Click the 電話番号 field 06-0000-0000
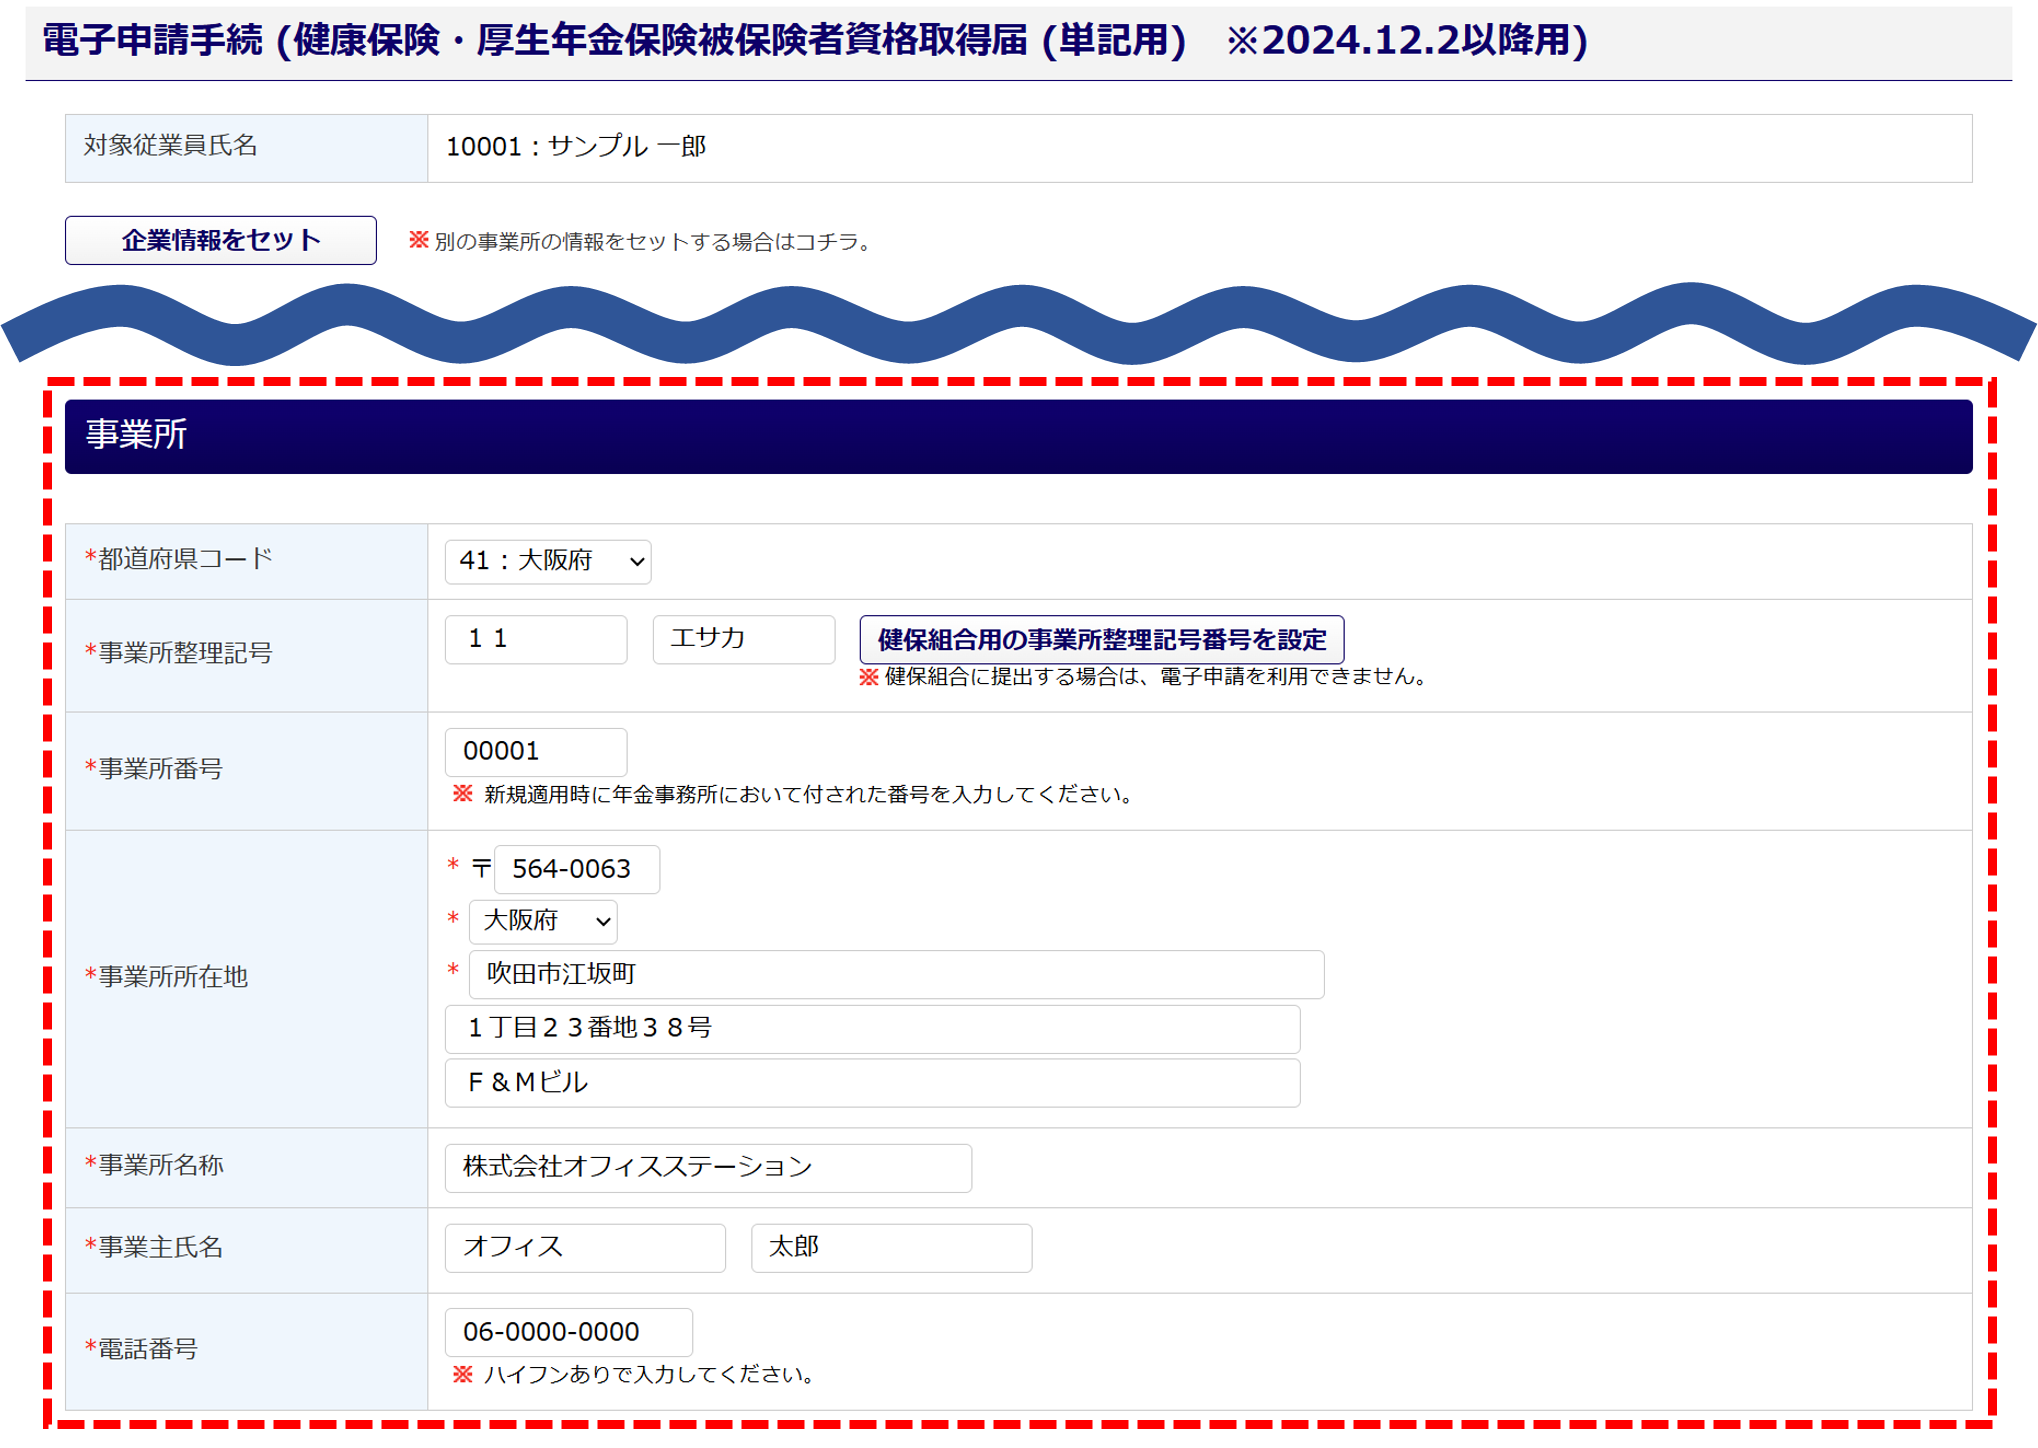 568,1332
